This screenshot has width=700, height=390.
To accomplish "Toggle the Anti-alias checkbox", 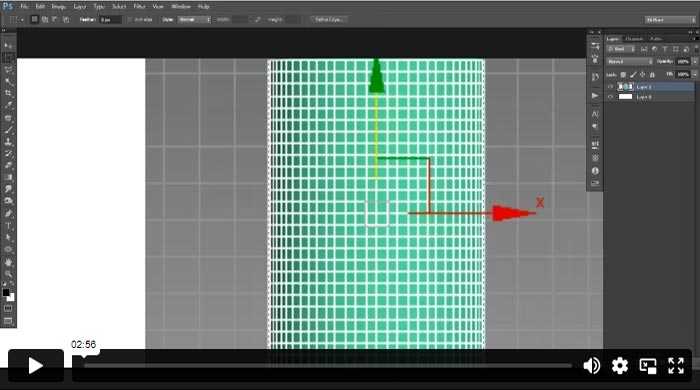I will tap(129, 20).
